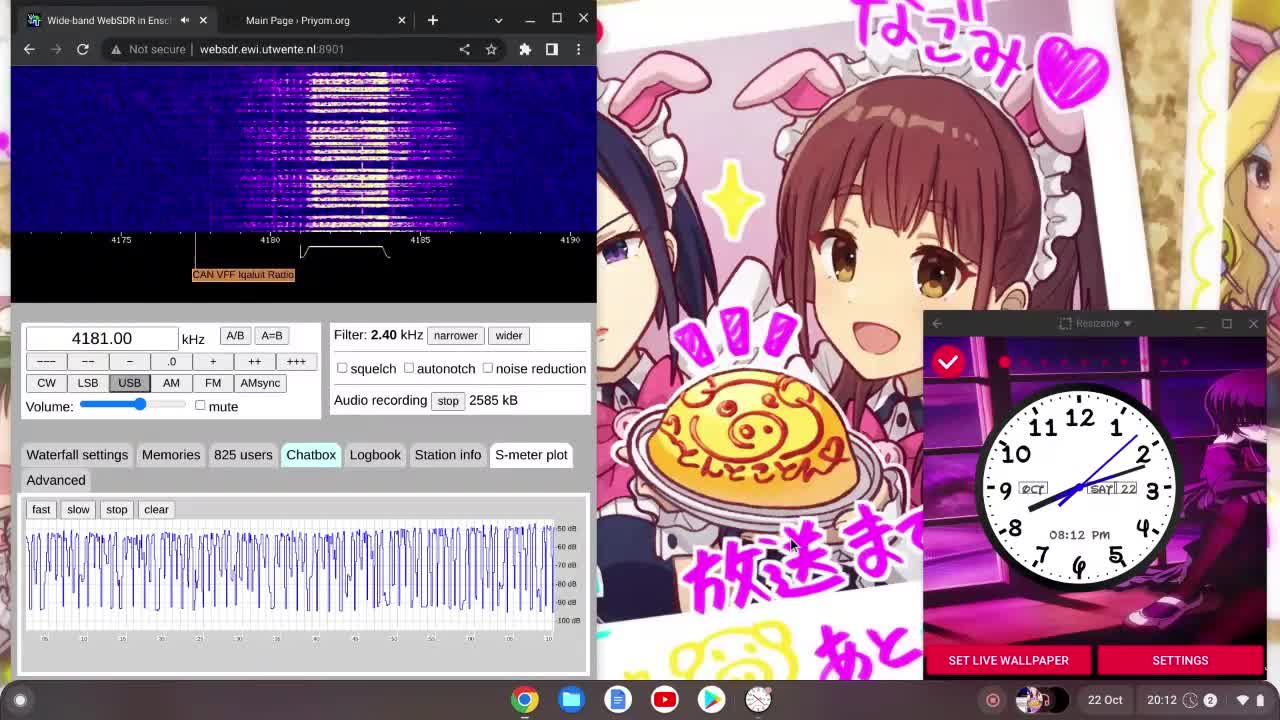Open the 825 users tab
The height and width of the screenshot is (720, 1280).
[243, 455]
